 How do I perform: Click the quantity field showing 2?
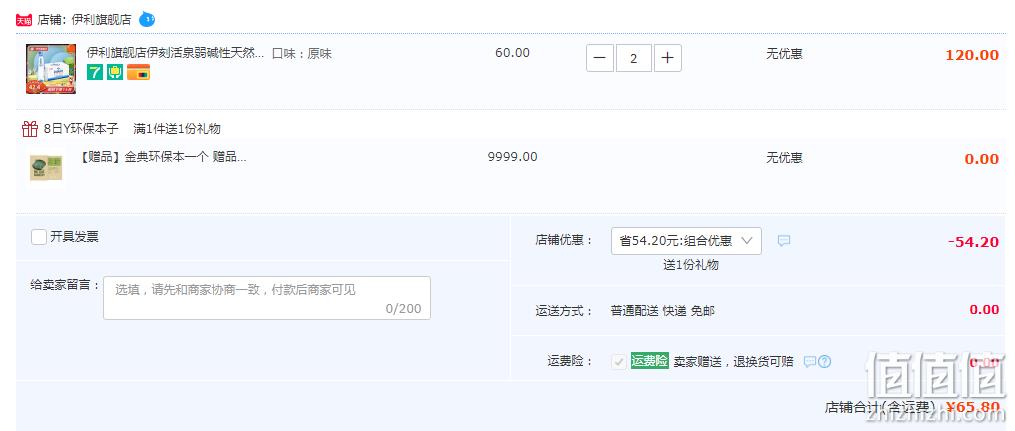(634, 58)
